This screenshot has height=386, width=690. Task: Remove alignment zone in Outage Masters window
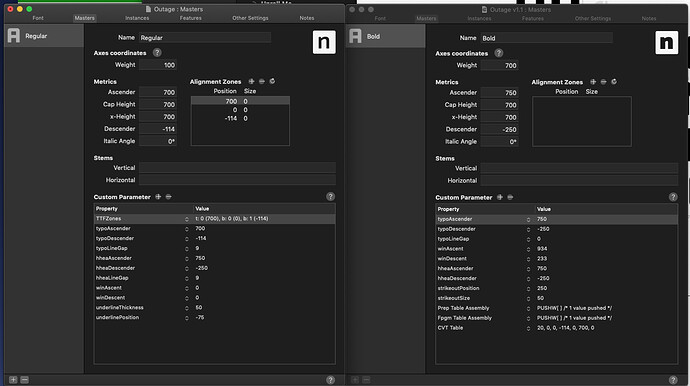coord(262,81)
